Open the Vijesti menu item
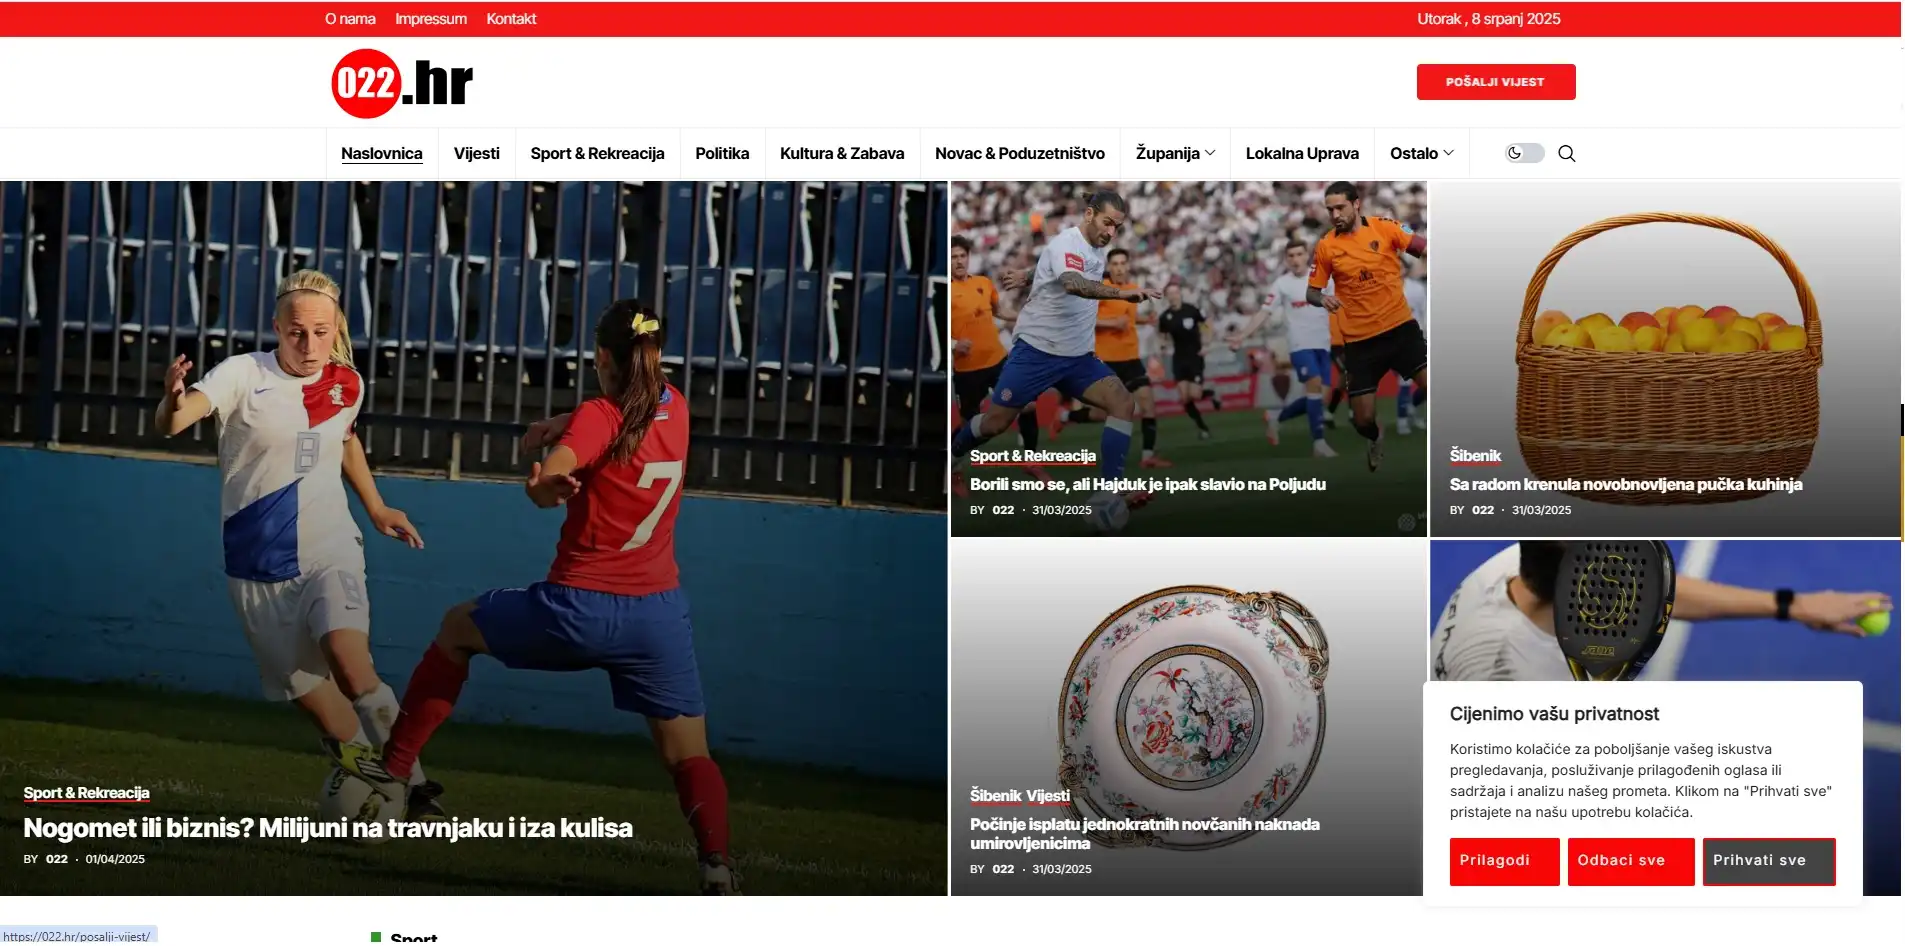The width and height of the screenshot is (1905, 946). [x=476, y=153]
